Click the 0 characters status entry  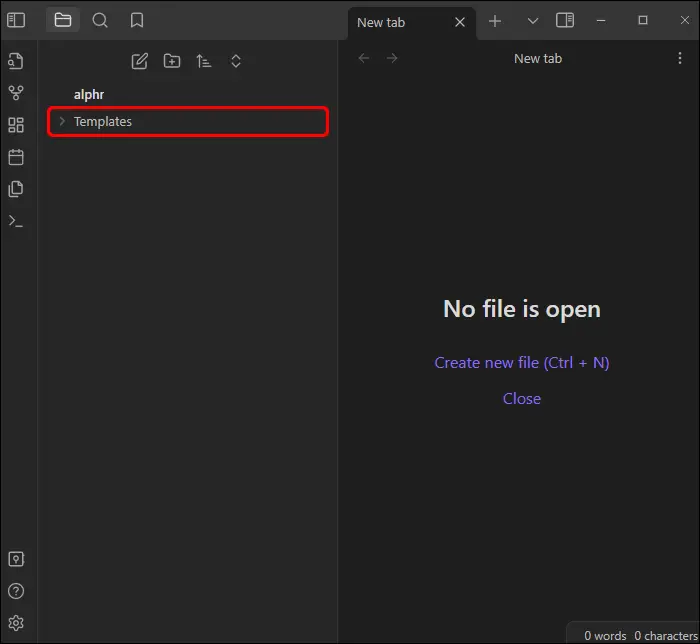[666, 636]
